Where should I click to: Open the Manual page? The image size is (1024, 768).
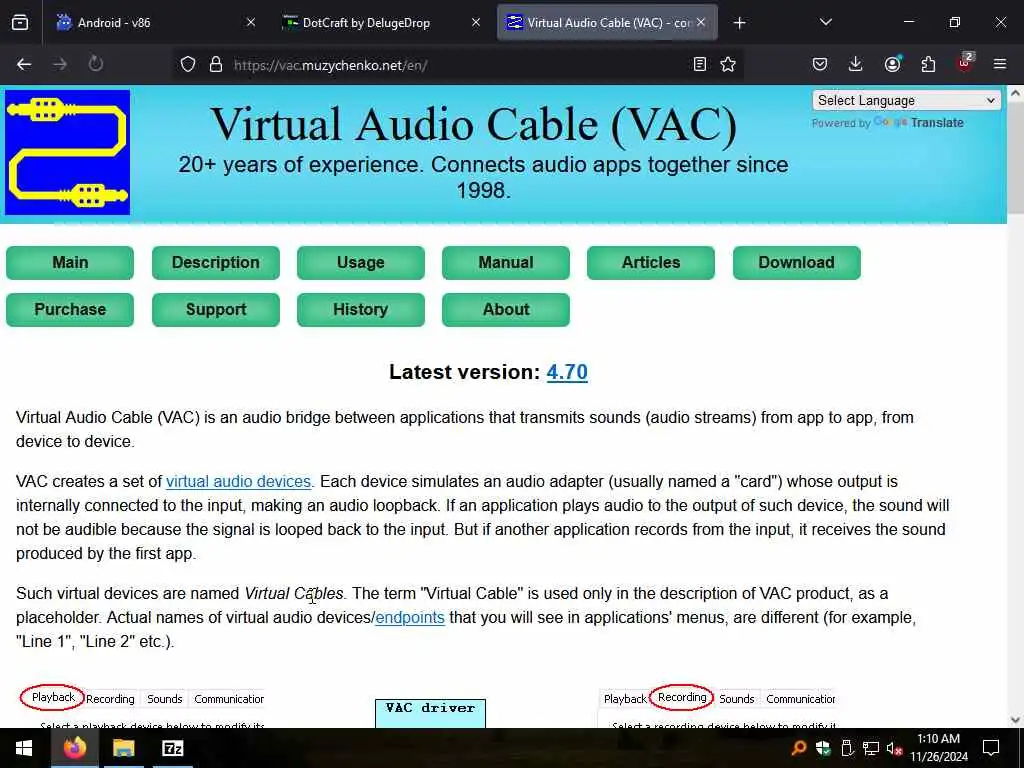tap(505, 263)
